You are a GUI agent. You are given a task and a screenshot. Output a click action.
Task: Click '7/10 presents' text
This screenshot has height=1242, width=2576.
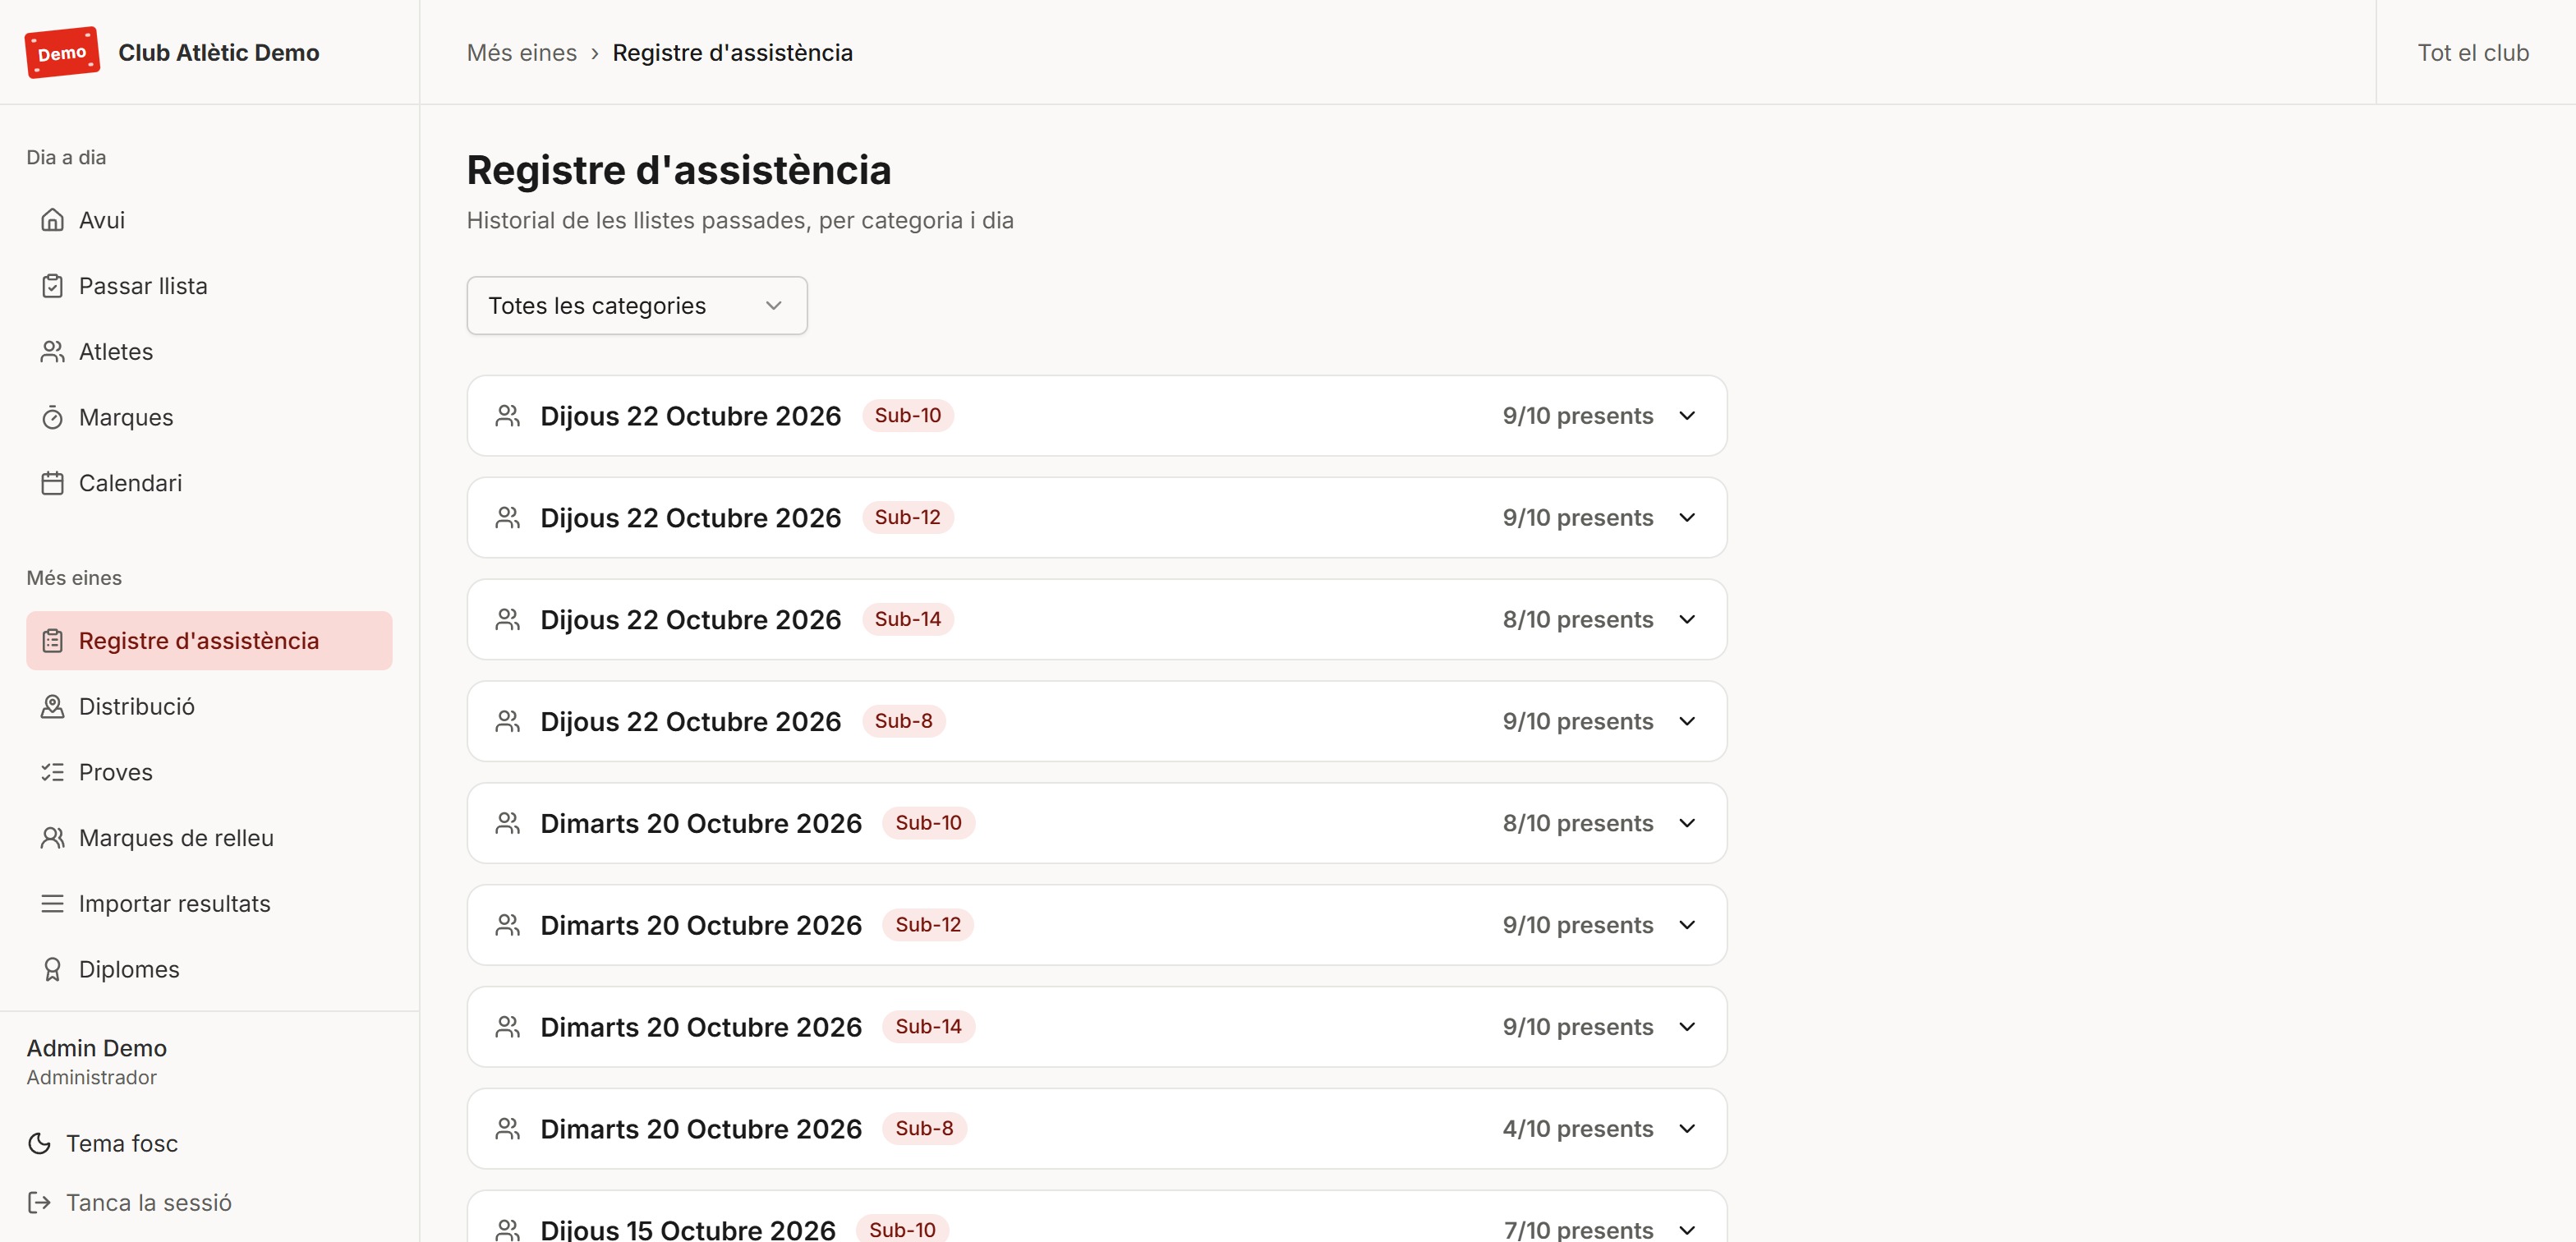(x=1578, y=1230)
